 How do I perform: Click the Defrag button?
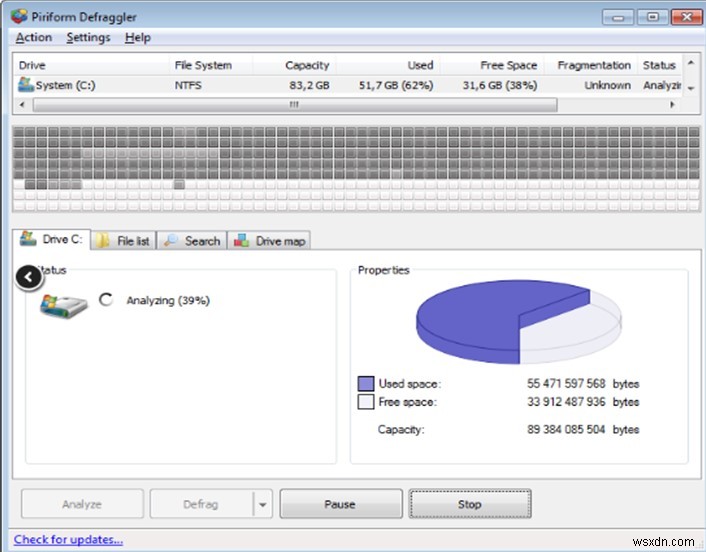pos(201,504)
